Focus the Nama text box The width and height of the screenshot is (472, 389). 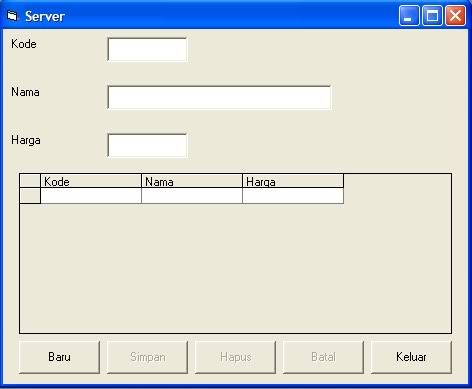219,98
